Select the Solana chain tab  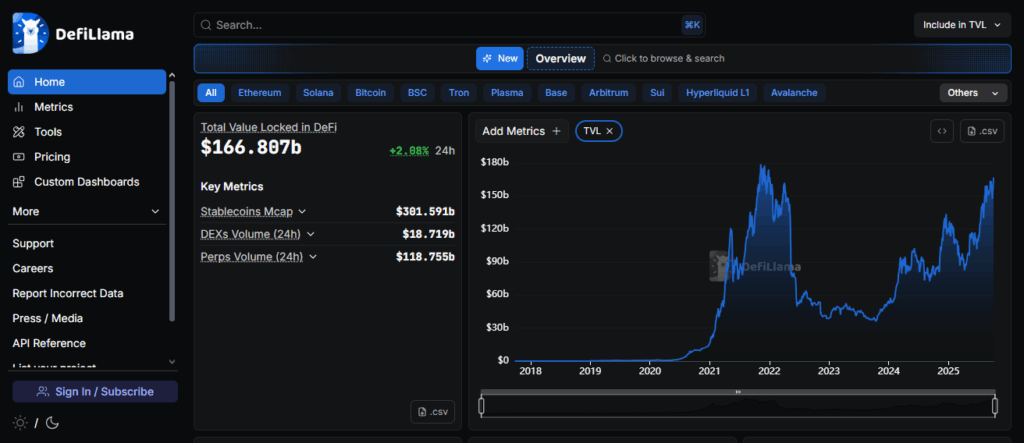[318, 93]
